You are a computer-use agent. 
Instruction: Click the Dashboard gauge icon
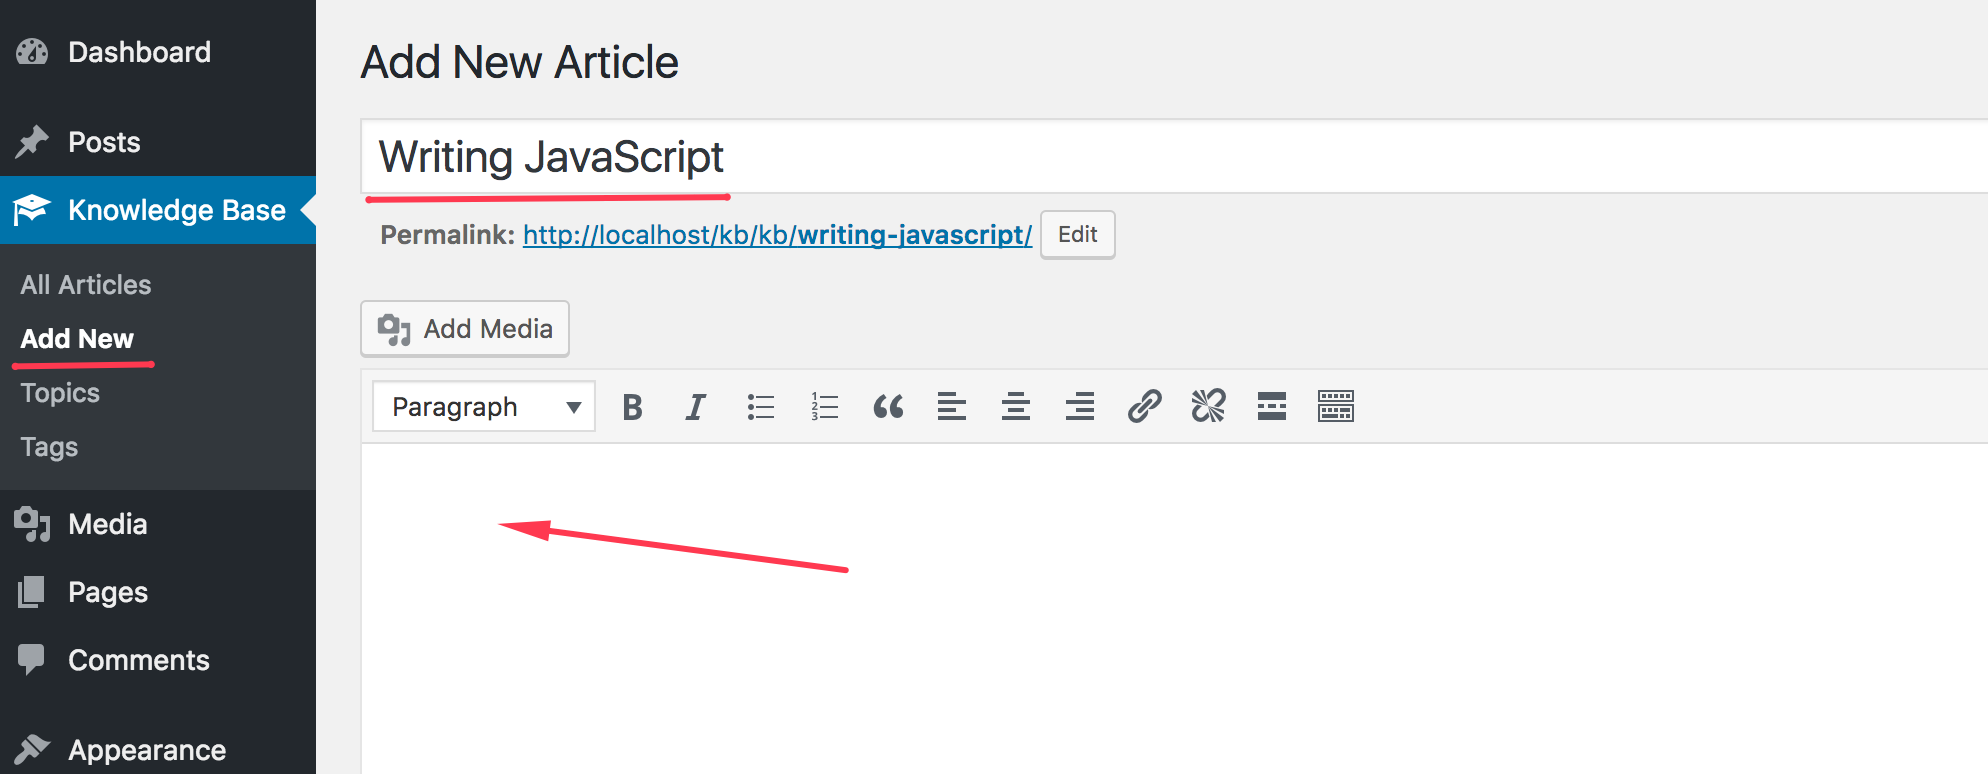click(x=32, y=52)
